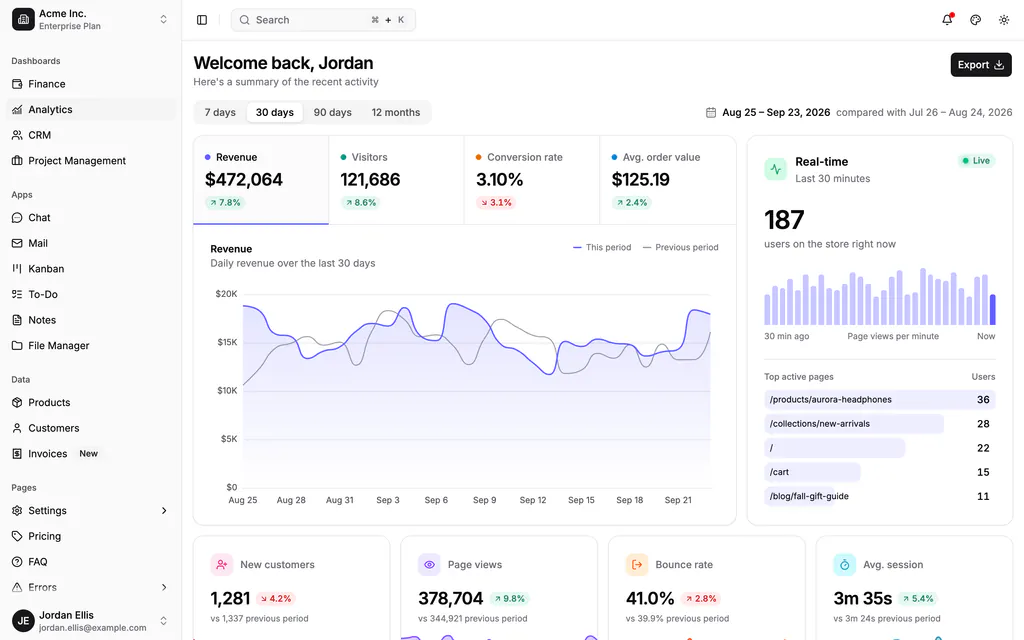Viewport: 1024px width, 640px height.
Task: Expand the Settings submenu chevron
Action: [x=164, y=510]
